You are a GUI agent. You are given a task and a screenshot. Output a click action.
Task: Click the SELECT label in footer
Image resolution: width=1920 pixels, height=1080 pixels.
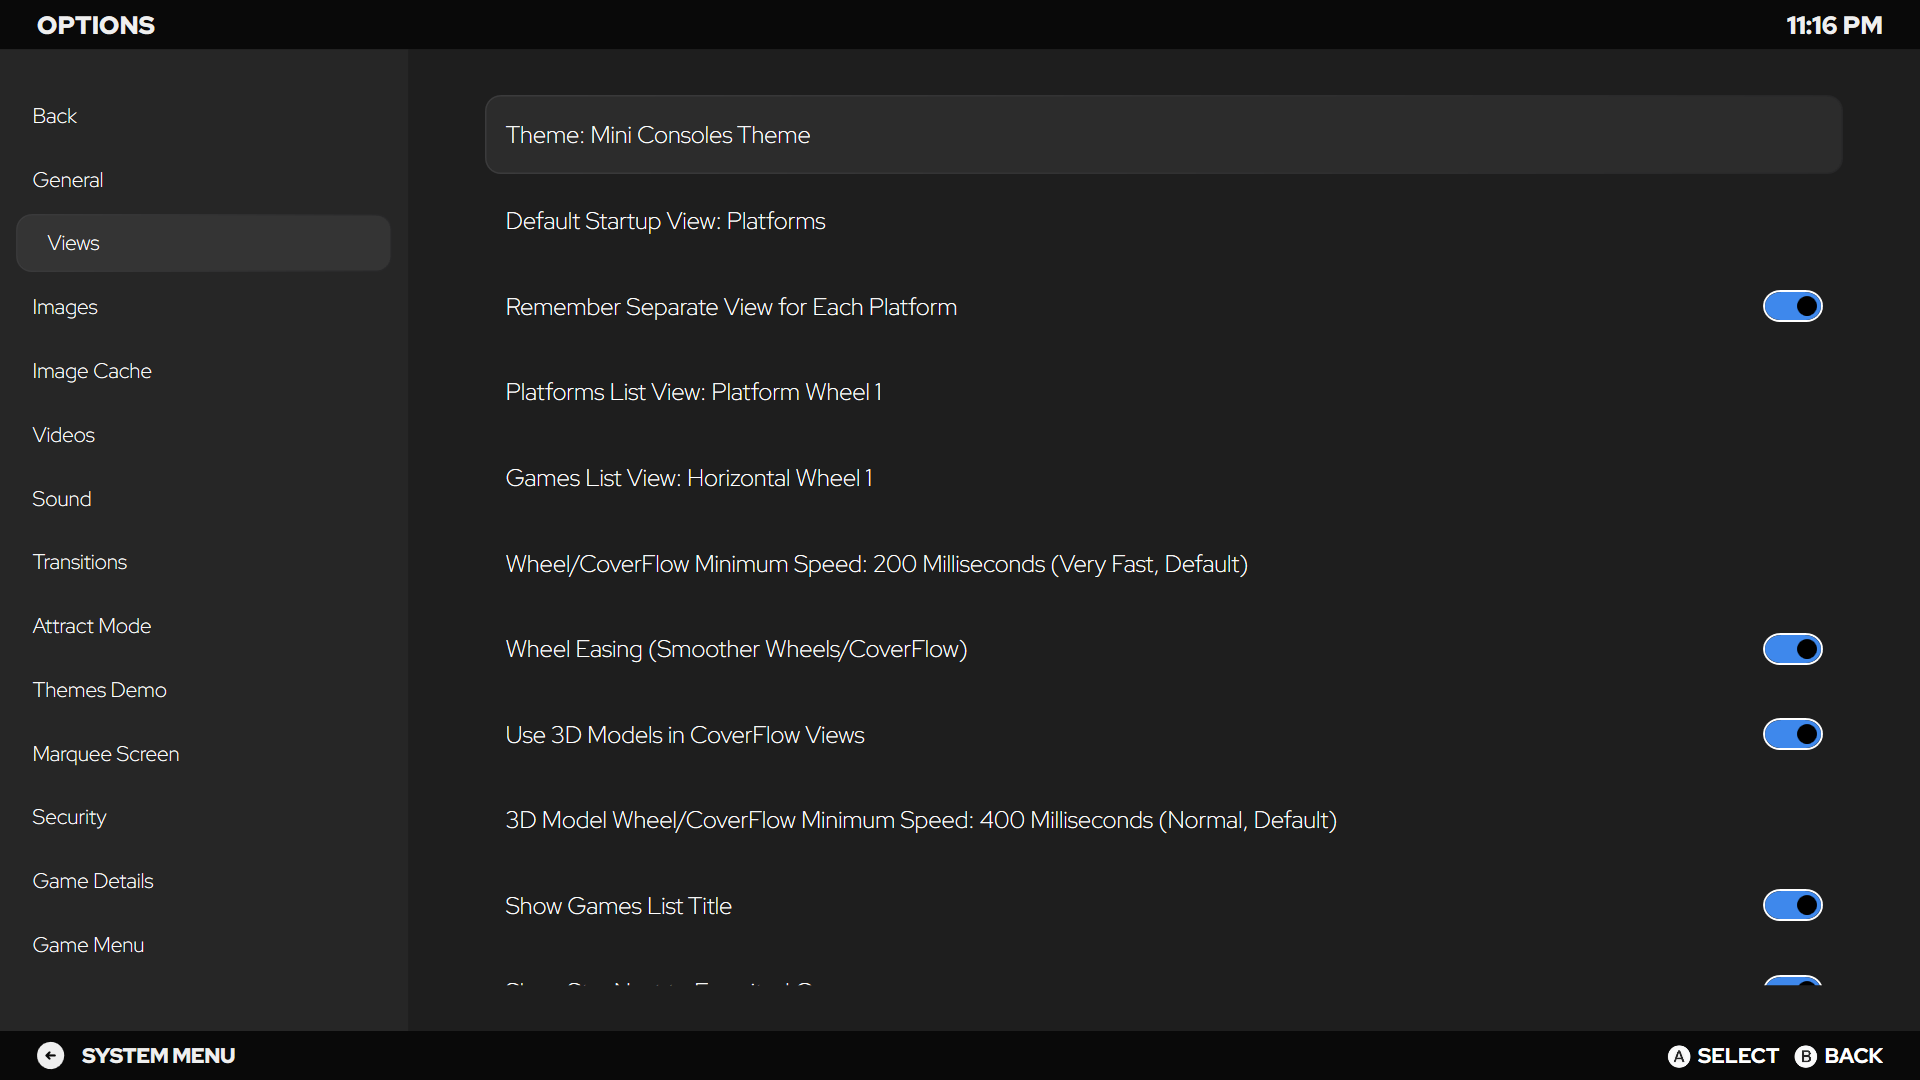click(x=1738, y=1056)
